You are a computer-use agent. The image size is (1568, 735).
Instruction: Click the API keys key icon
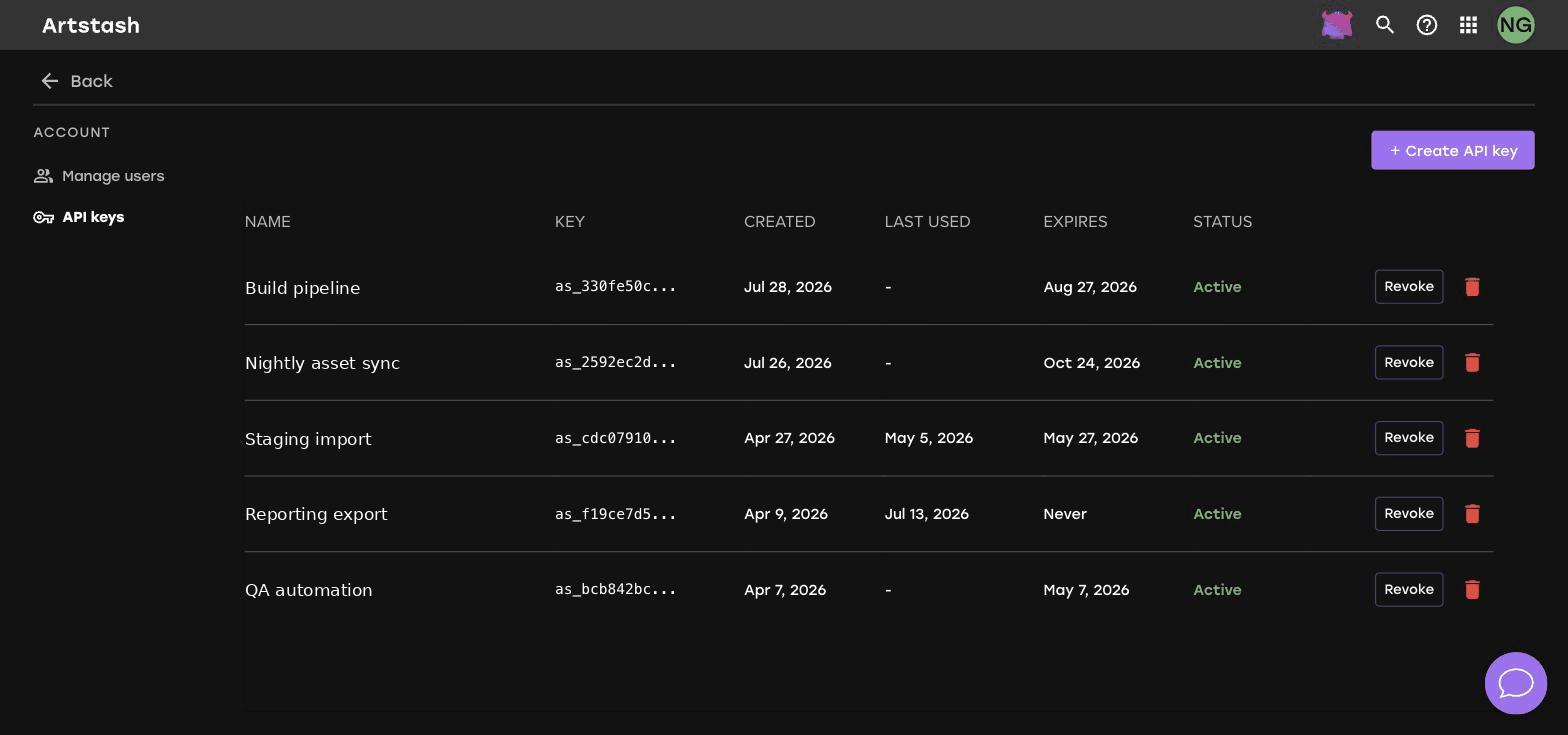coord(43,217)
